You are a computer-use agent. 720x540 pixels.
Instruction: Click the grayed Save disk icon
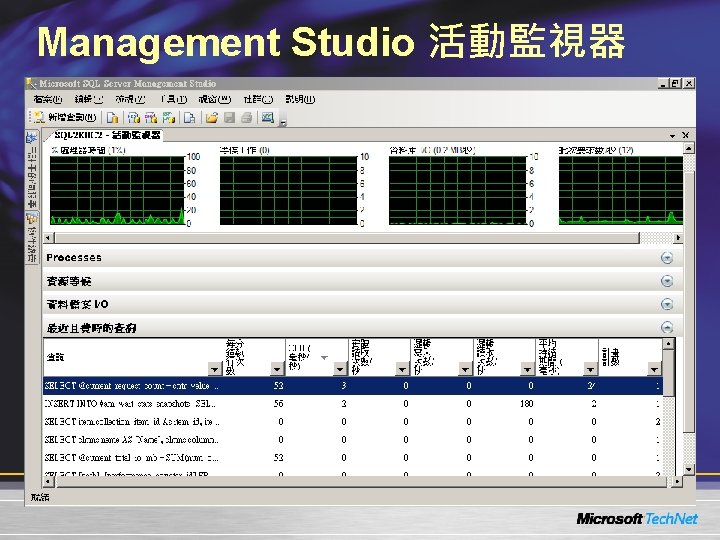click(x=229, y=118)
